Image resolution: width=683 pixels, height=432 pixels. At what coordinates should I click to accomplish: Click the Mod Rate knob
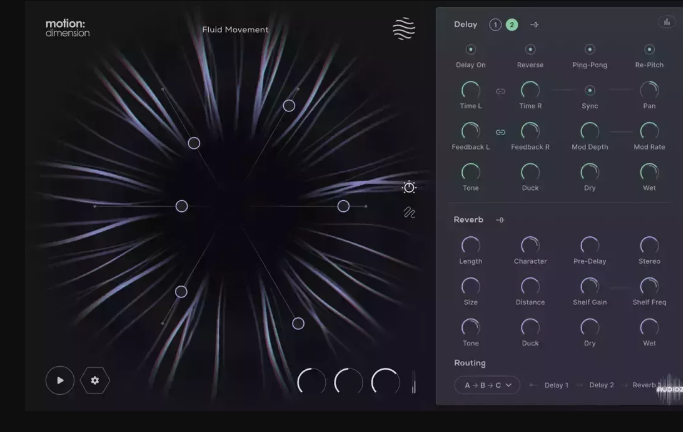click(x=649, y=131)
